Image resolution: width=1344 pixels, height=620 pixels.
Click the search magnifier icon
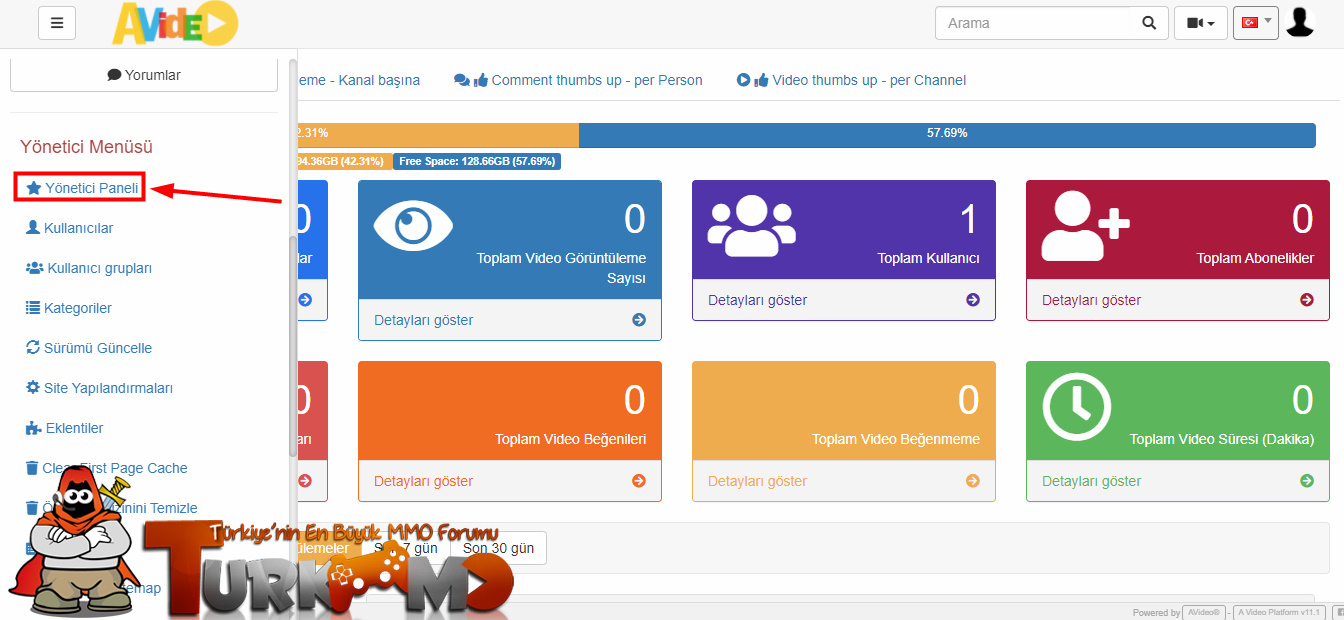click(1149, 23)
